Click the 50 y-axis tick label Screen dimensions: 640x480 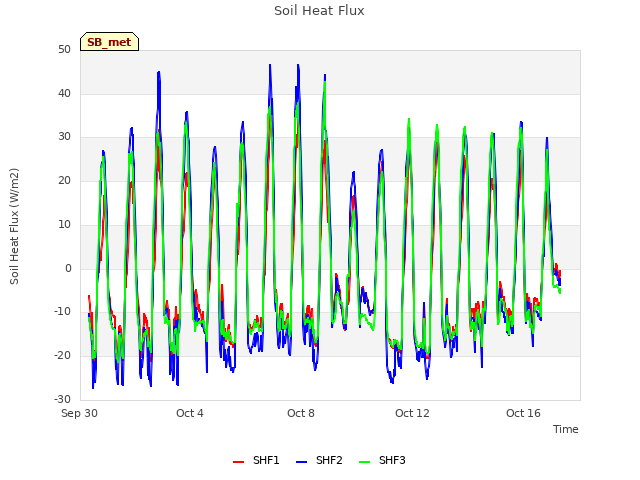pyautogui.click(x=64, y=49)
